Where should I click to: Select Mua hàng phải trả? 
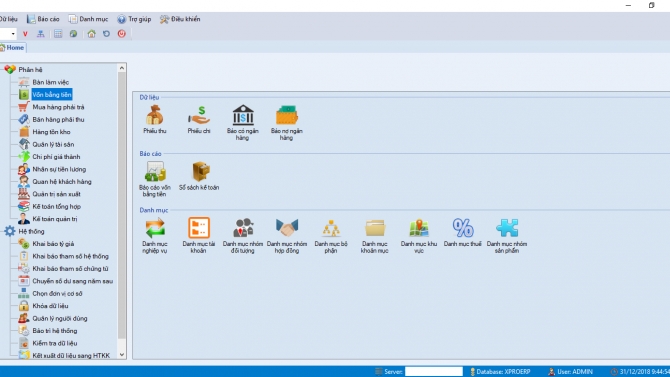[58, 107]
